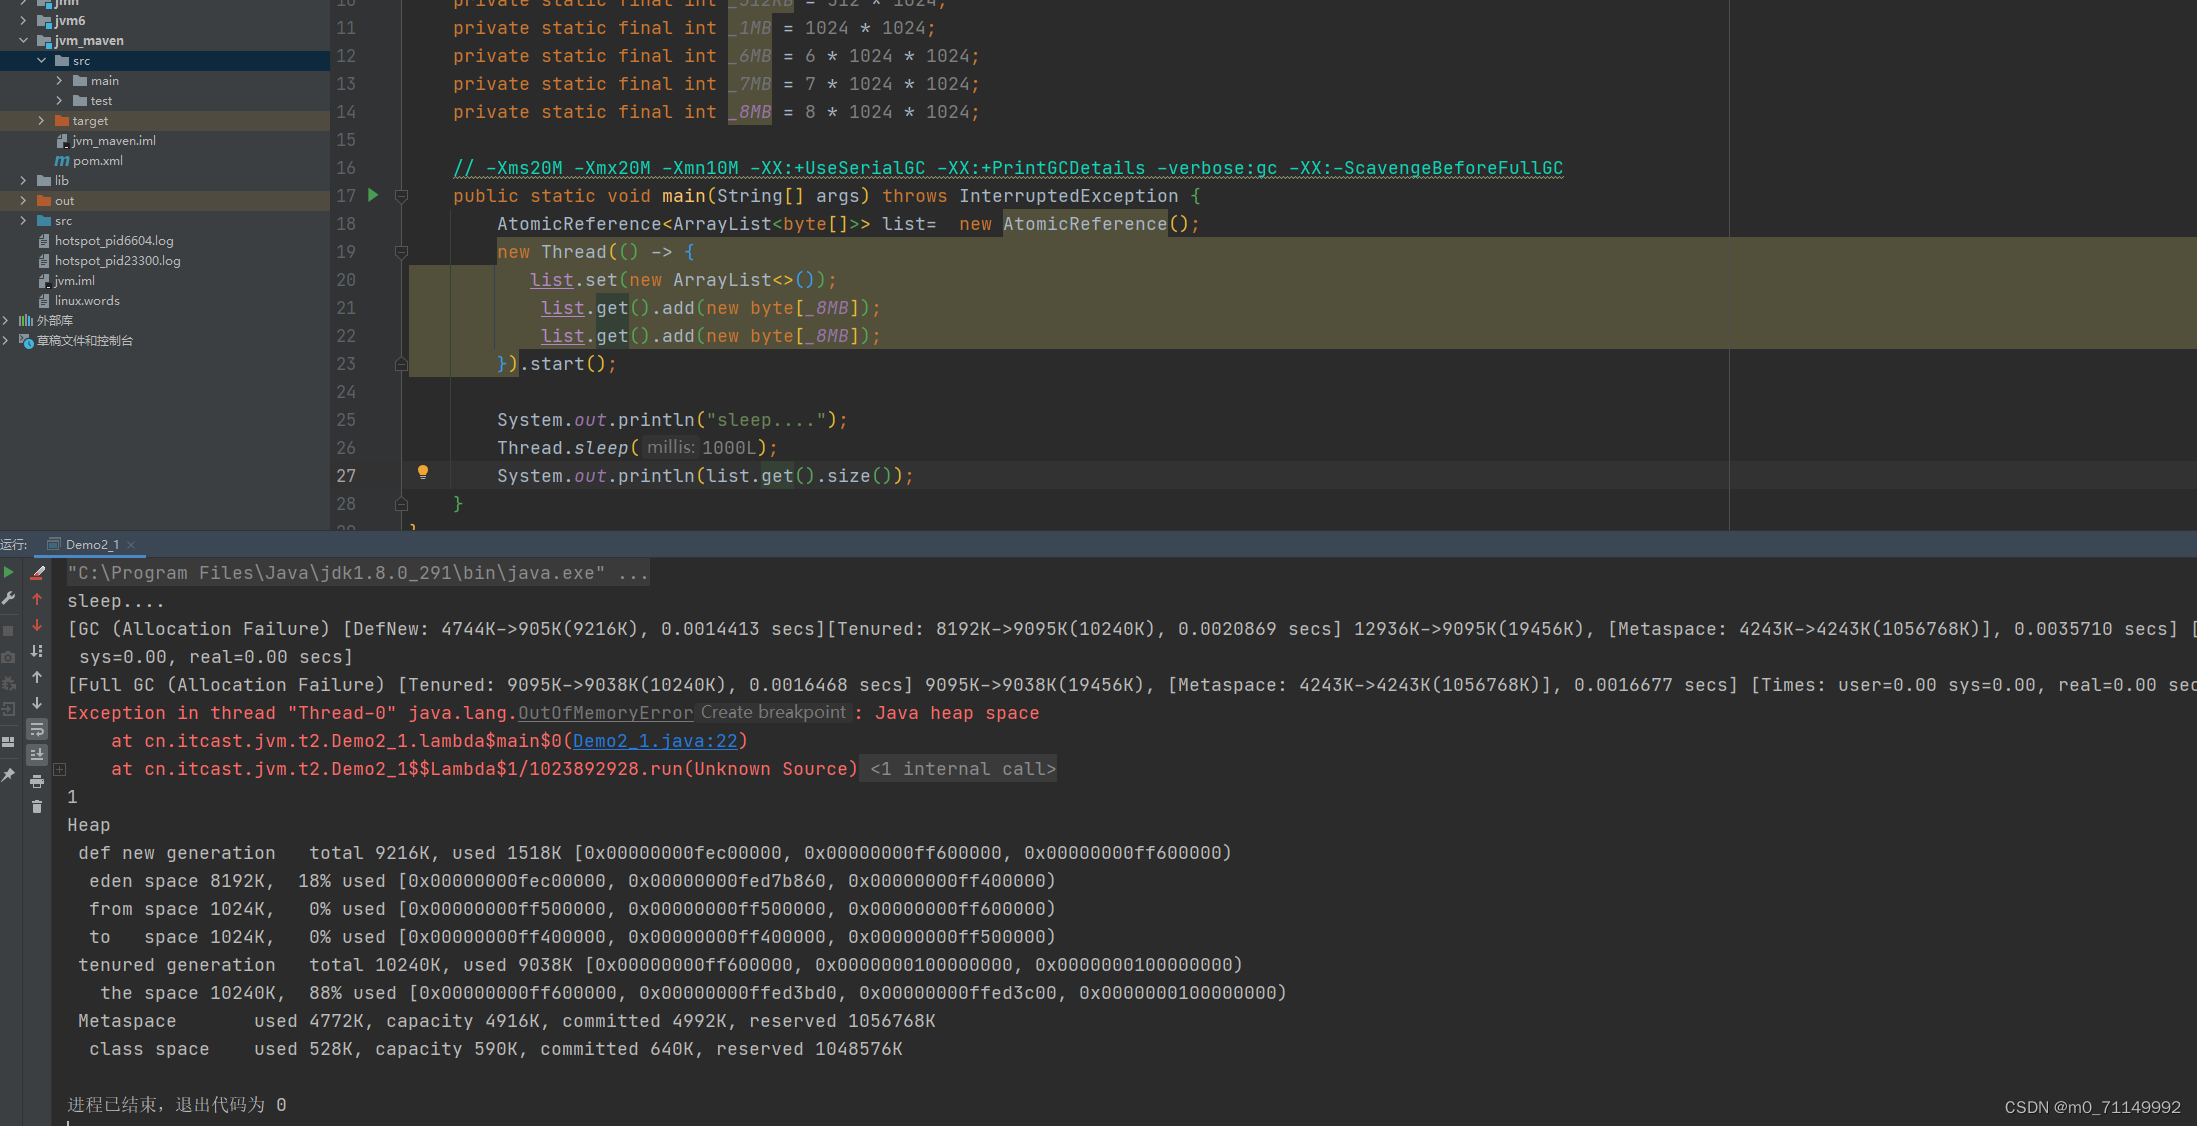Toggle scroll to end of console

(37, 755)
